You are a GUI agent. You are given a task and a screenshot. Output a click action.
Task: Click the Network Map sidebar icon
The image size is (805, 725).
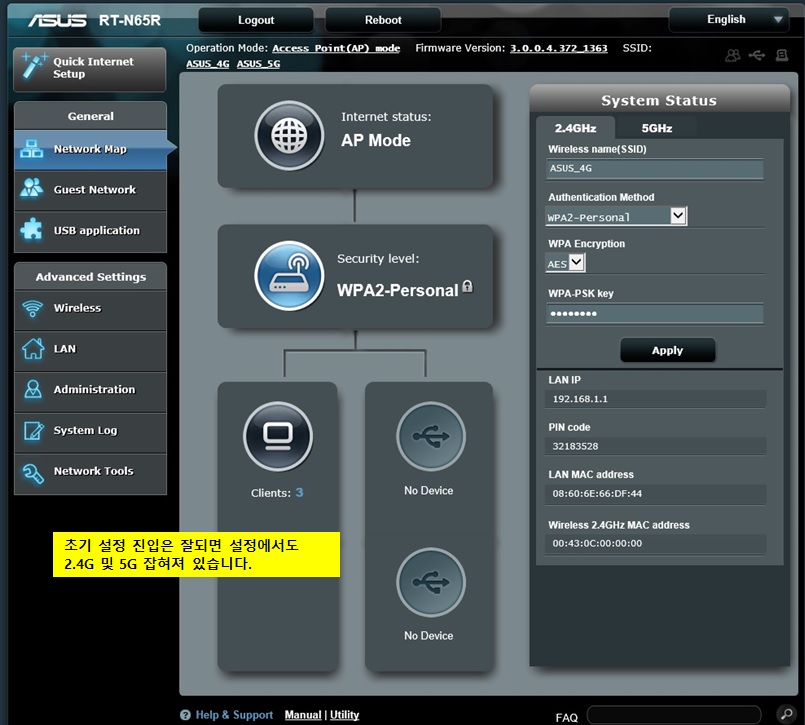[x=32, y=149]
